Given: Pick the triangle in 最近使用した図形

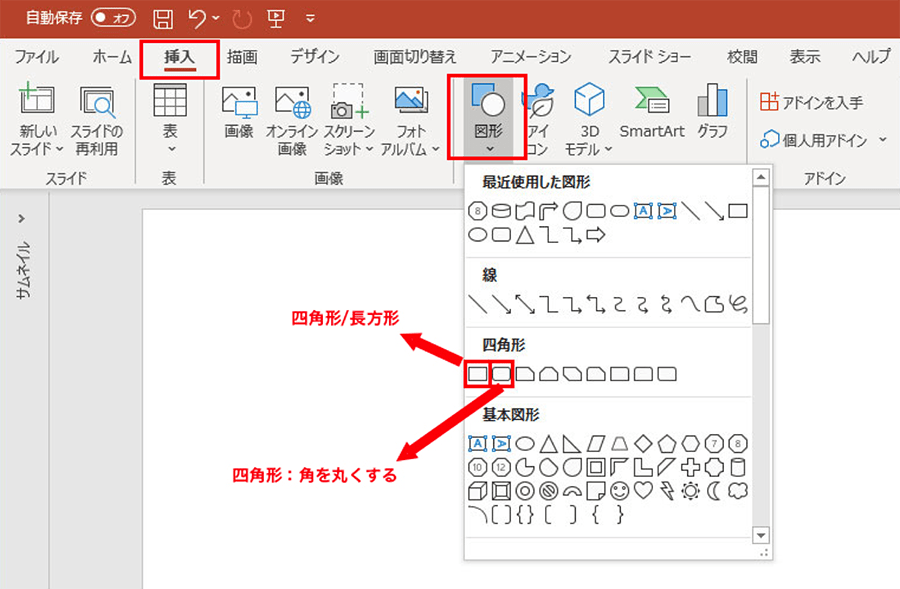Looking at the screenshot, I should click(525, 235).
